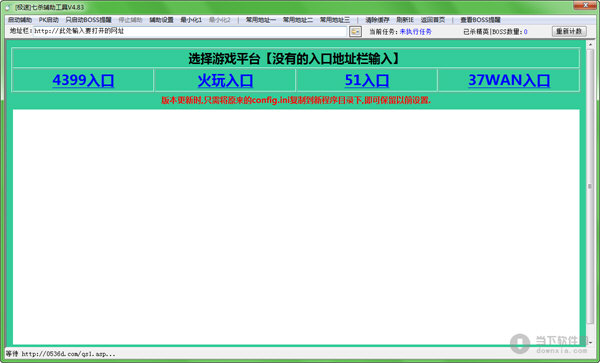The image size is (600, 363).
Task: Click the greyed-out 停止辅助 menu item
Action: pos(130,20)
